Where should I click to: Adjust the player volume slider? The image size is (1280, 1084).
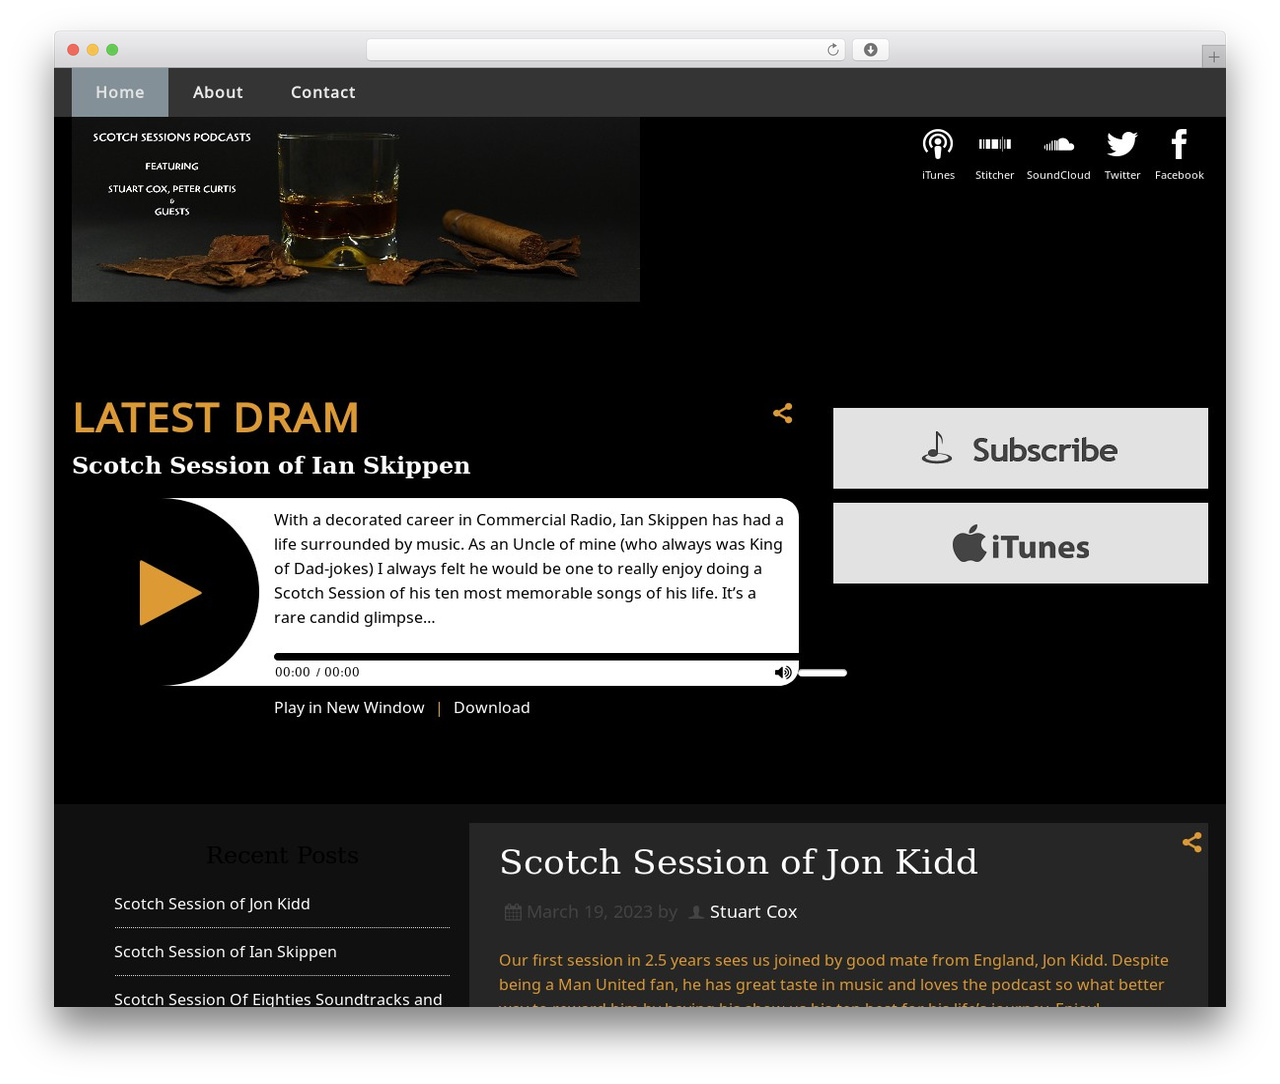(822, 673)
